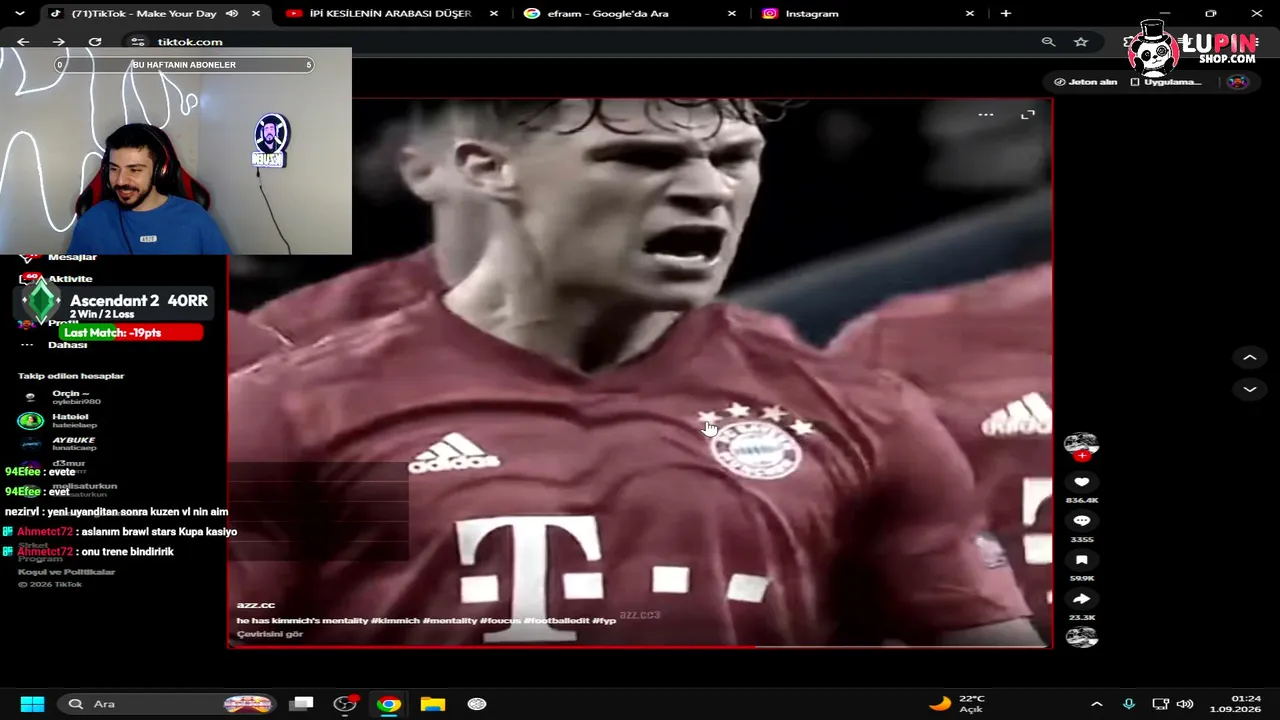The width and height of the screenshot is (1280, 720).
Task: Bookmark the video to favorites
Action: click(1081, 560)
